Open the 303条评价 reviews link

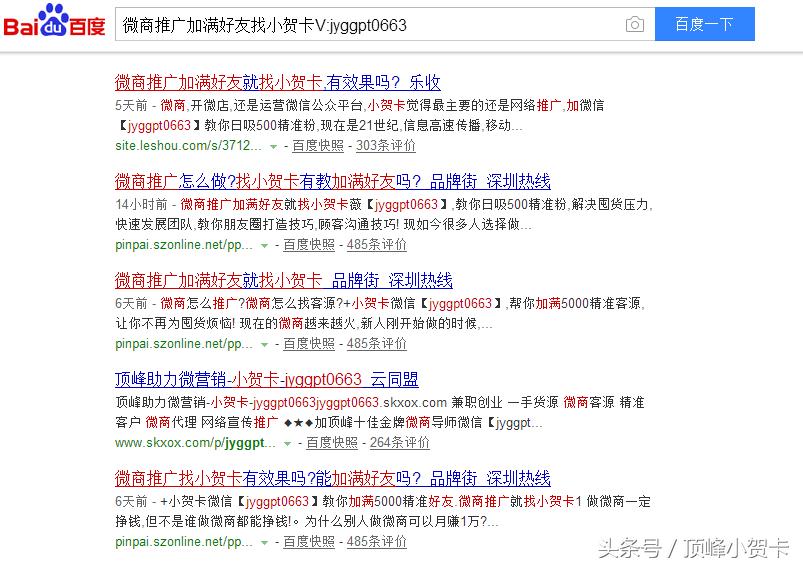[386, 145]
